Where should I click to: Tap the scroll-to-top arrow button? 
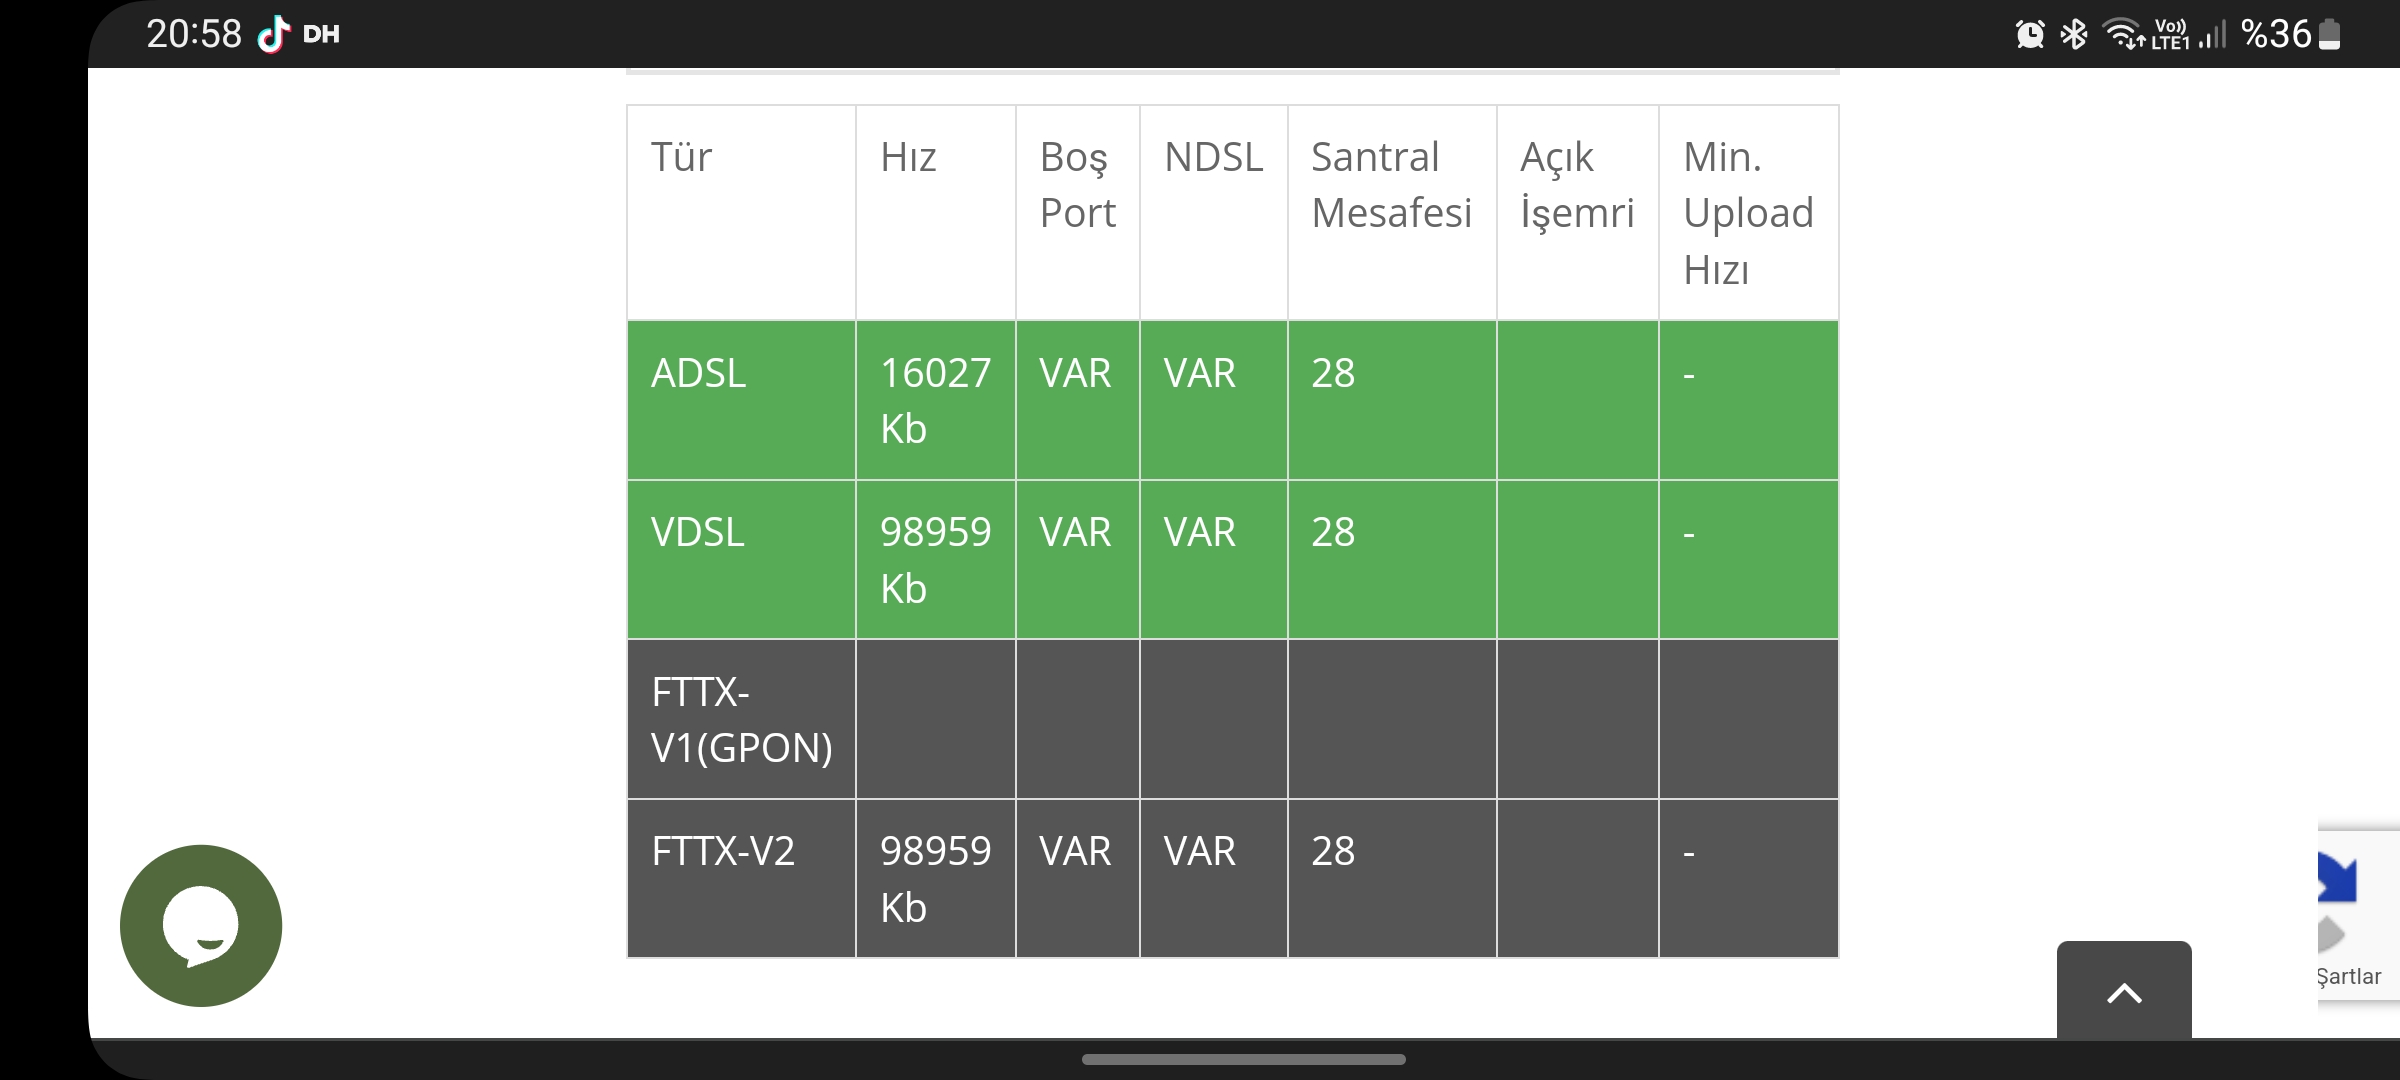[2124, 990]
